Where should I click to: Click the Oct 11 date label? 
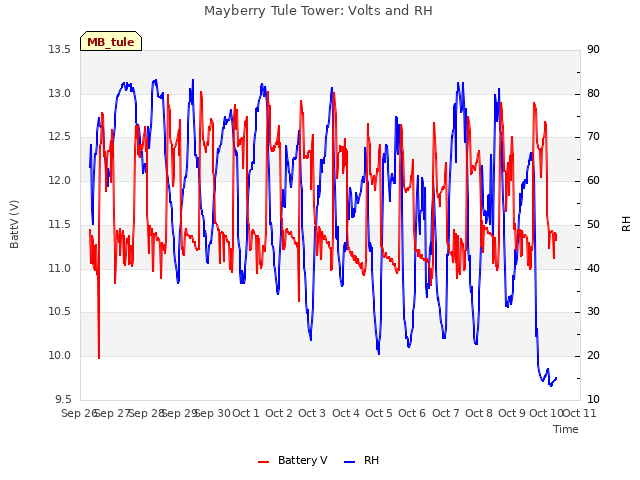580,413
